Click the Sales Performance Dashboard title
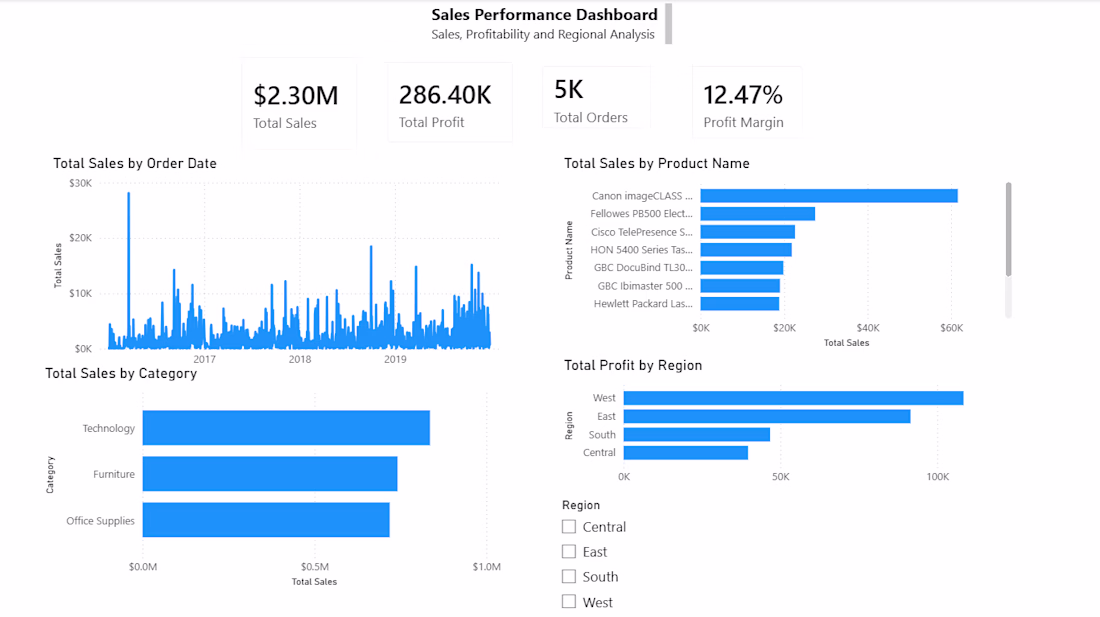The image size is (1100, 617). pos(544,15)
